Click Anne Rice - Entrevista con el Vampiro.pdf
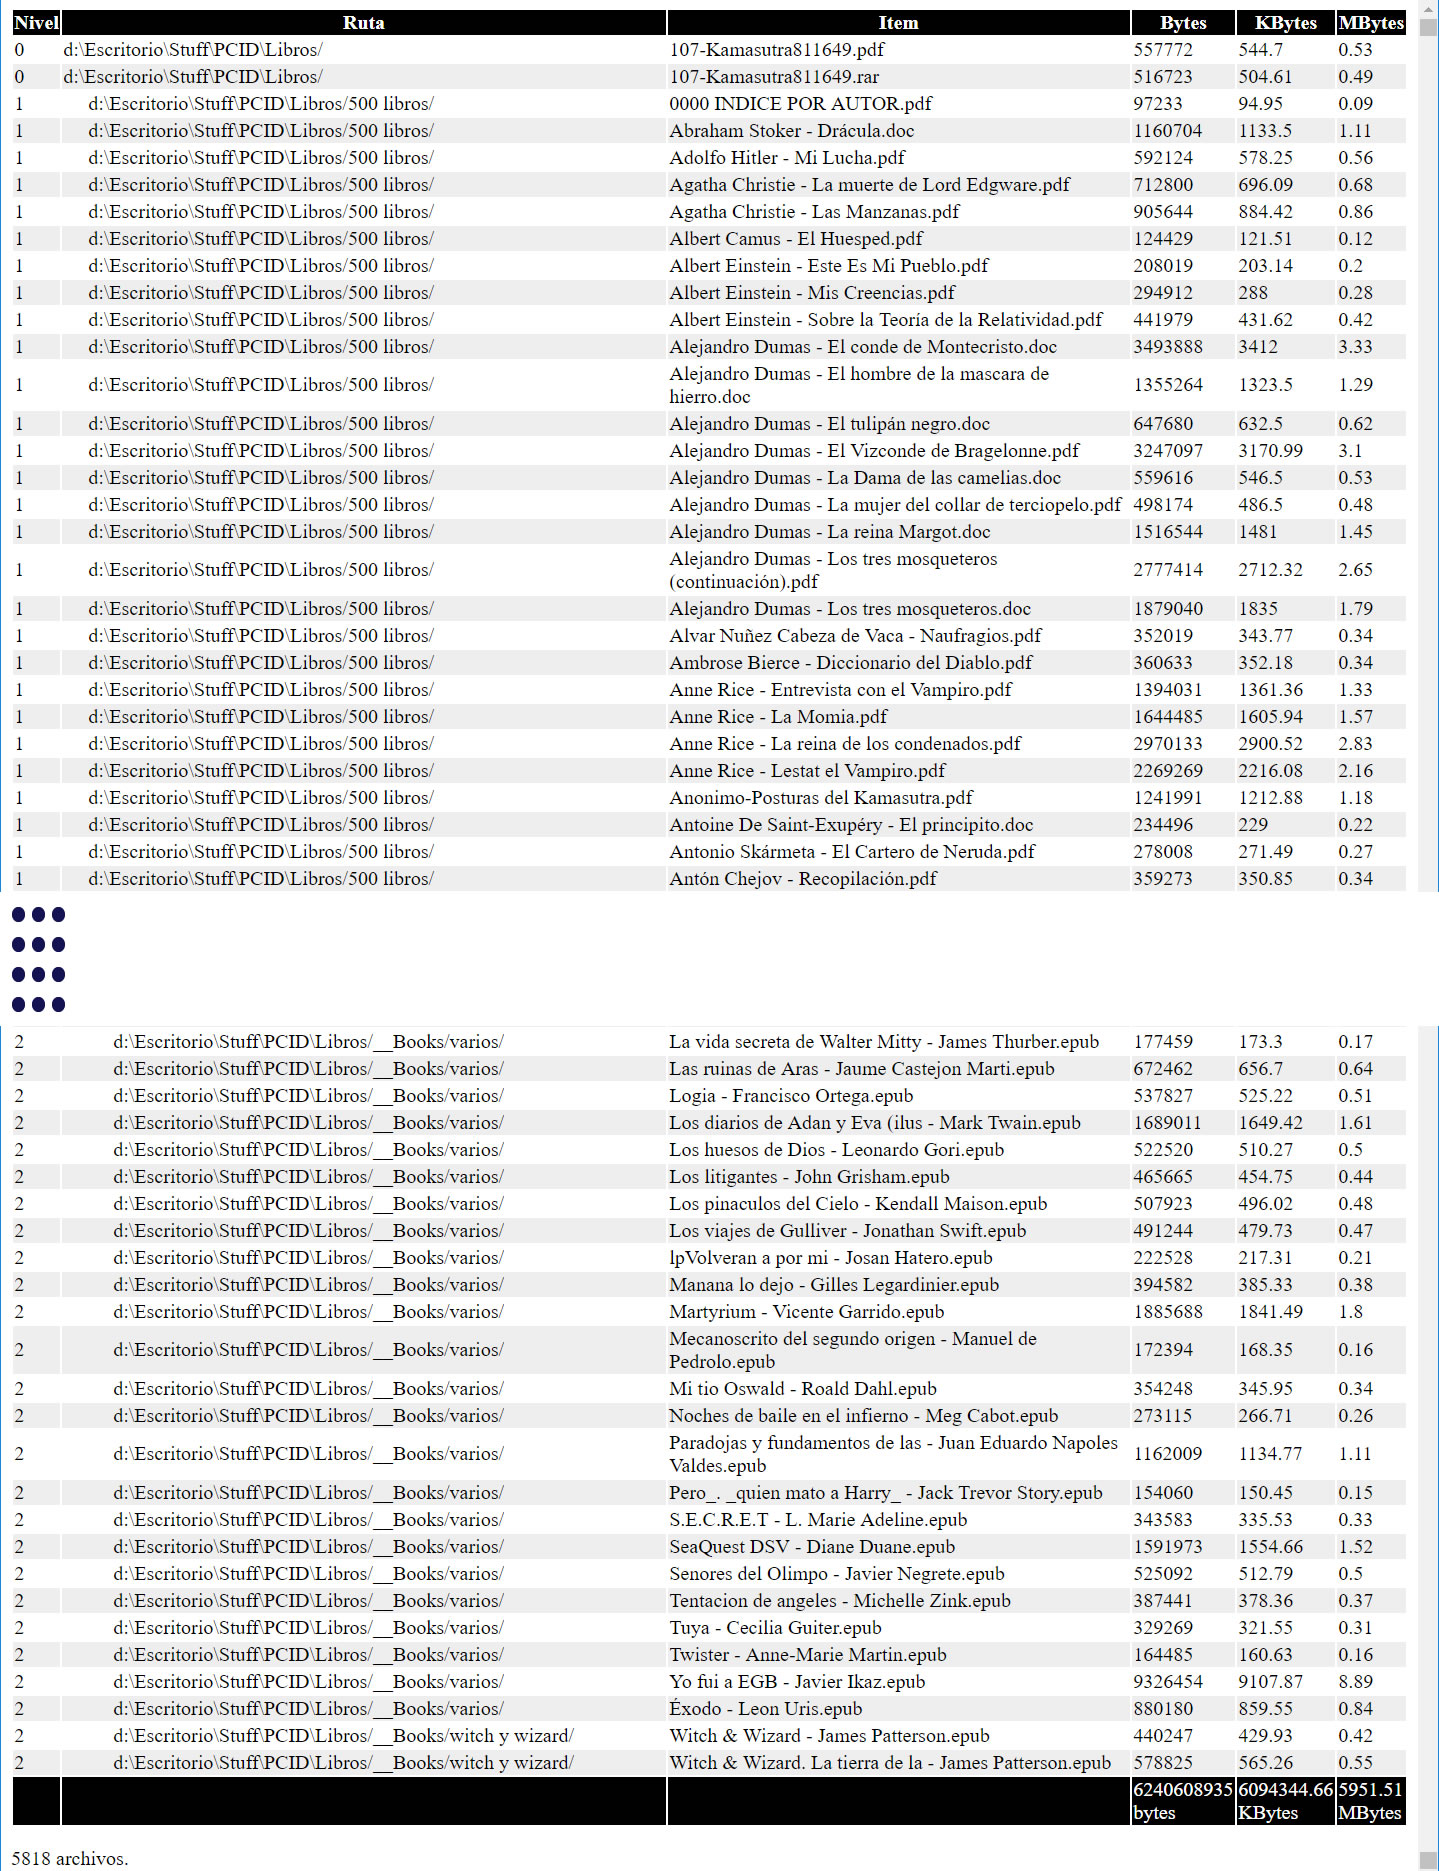 (x=841, y=690)
